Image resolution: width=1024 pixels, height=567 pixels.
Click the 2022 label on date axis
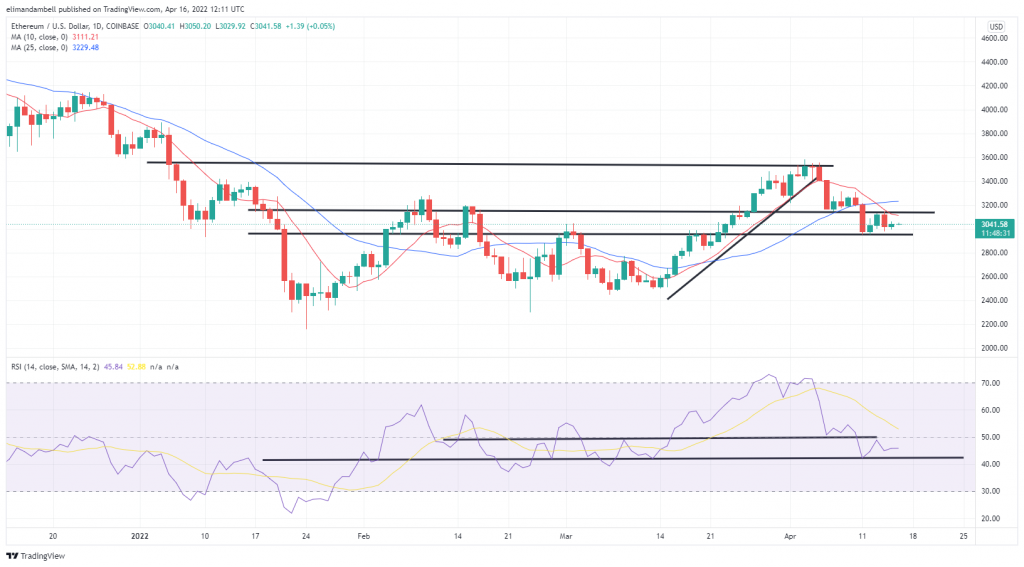[140, 536]
